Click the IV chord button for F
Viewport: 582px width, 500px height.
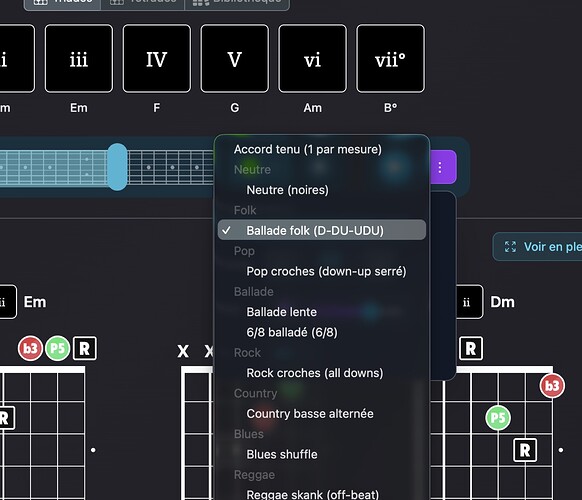(157, 59)
